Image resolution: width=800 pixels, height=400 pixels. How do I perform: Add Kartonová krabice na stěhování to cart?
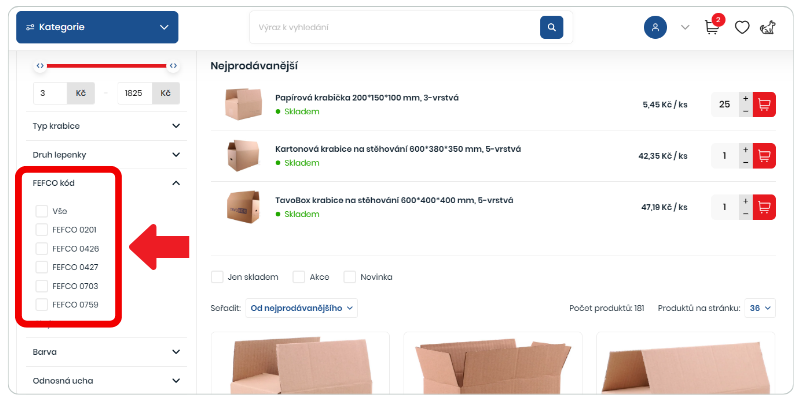click(764, 156)
